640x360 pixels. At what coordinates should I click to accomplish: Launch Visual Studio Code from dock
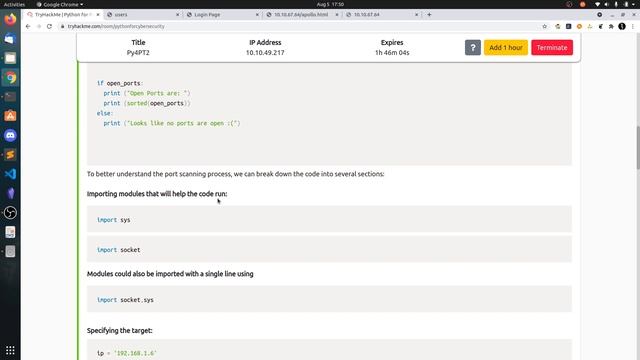point(10,174)
